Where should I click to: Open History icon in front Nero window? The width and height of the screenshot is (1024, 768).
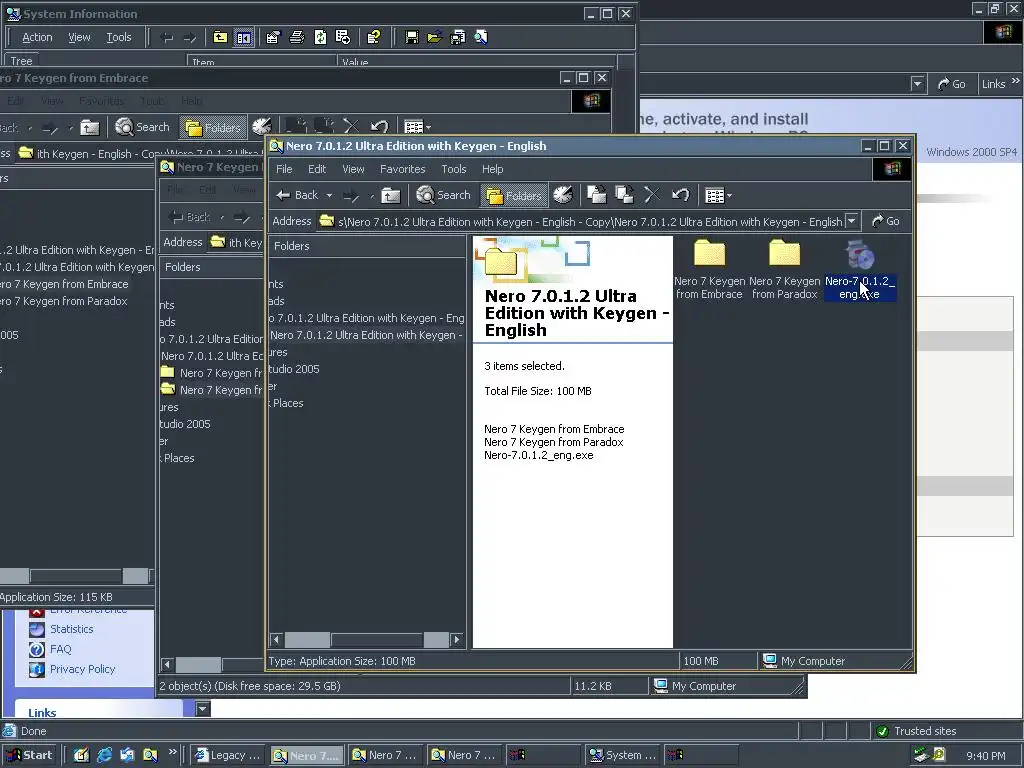tap(562, 195)
